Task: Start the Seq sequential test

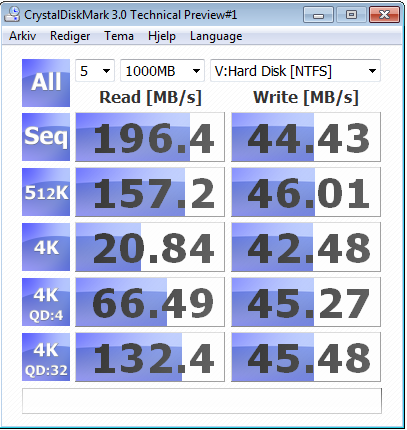Action: tap(46, 137)
